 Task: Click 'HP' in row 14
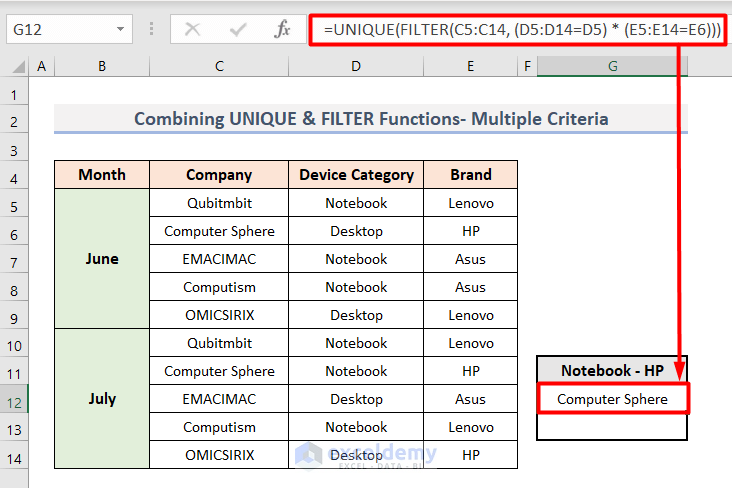tap(471, 455)
